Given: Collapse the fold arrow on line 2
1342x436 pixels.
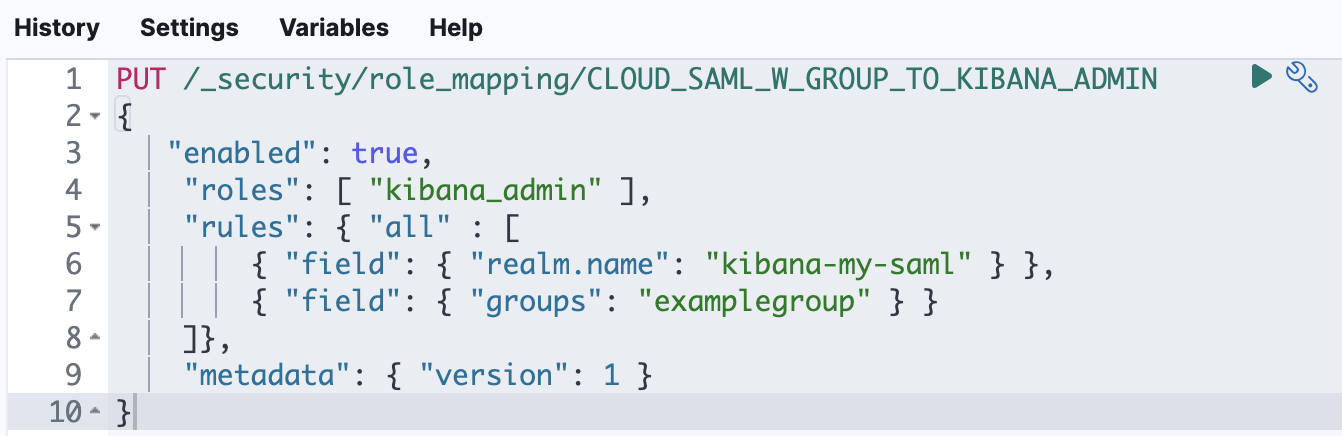Looking at the screenshot, I should pos(95,117).
